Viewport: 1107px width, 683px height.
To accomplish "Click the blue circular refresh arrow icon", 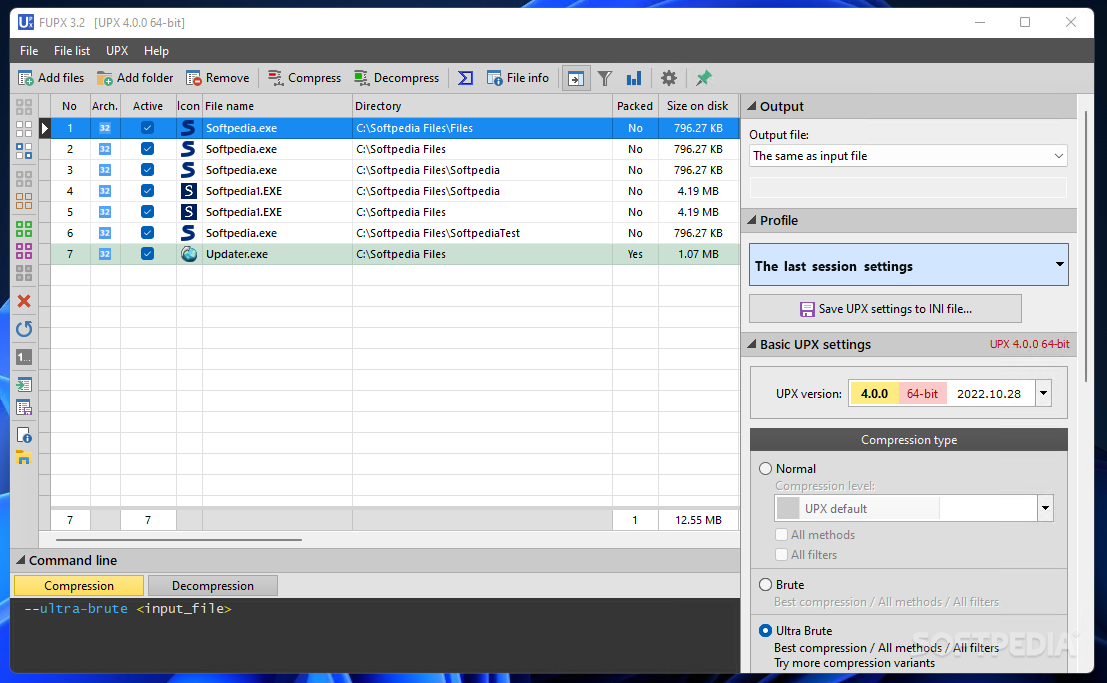I will pyautogui.click(x=24, y=328).
